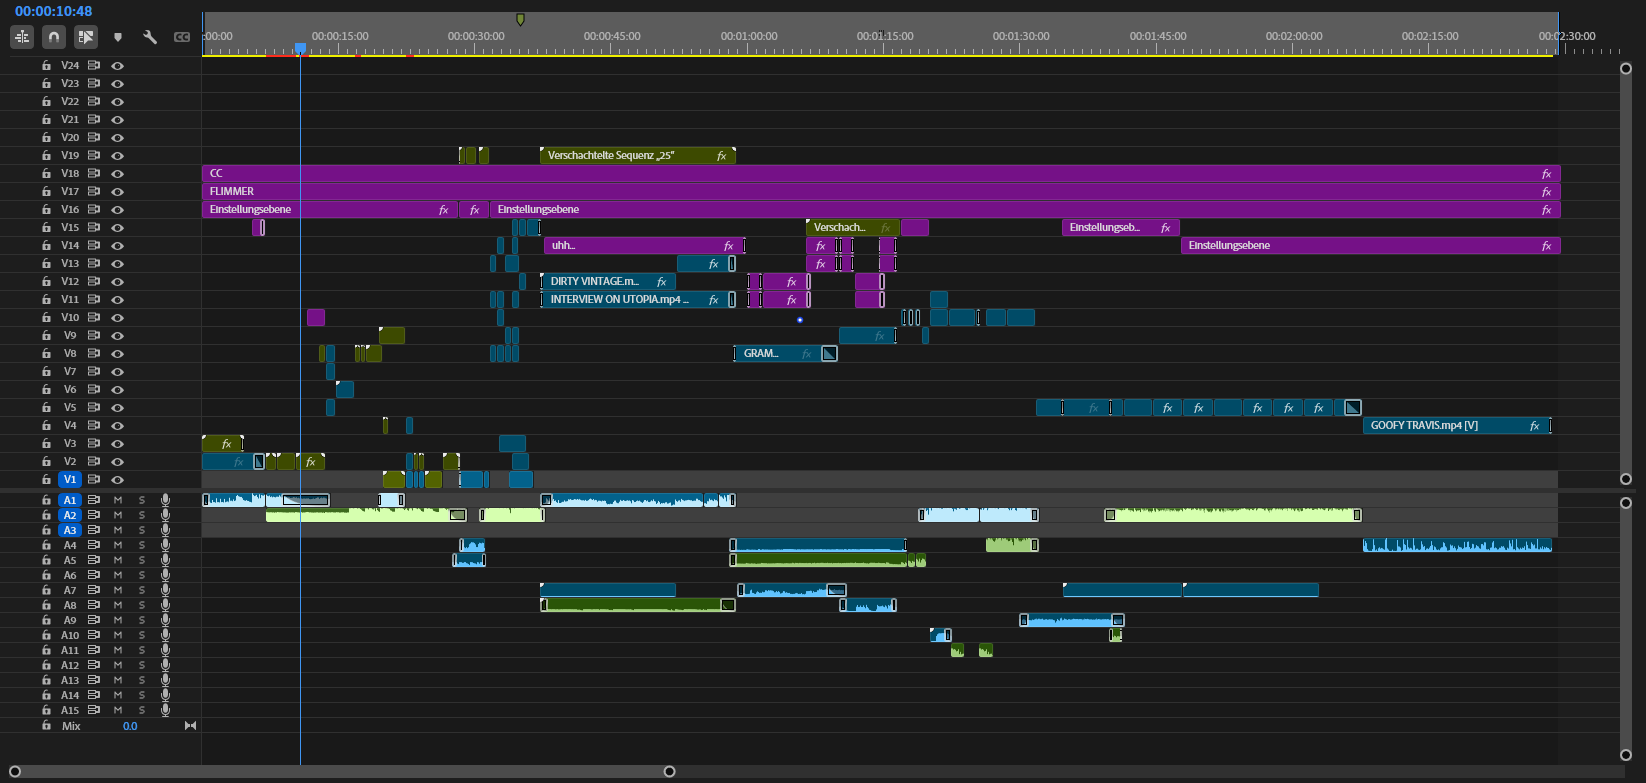Click the green sequence marker on ruler
Viewport: 1646px width, 783px height.
coord(520,19)
